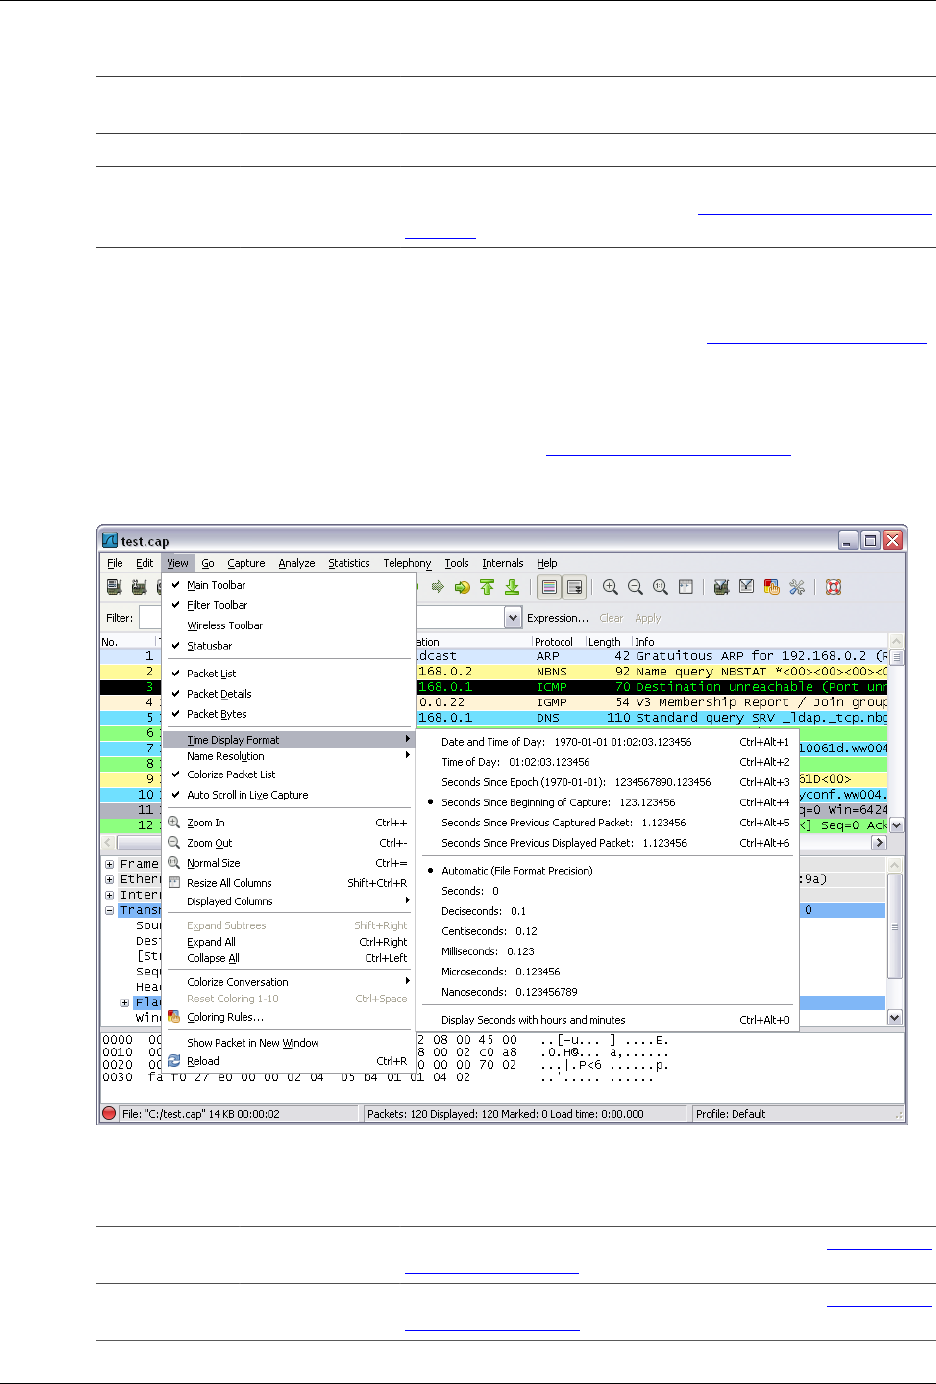Click the Resize All Columns menu icon
This screenshot has height=1384, width=936.
point(174,882)
